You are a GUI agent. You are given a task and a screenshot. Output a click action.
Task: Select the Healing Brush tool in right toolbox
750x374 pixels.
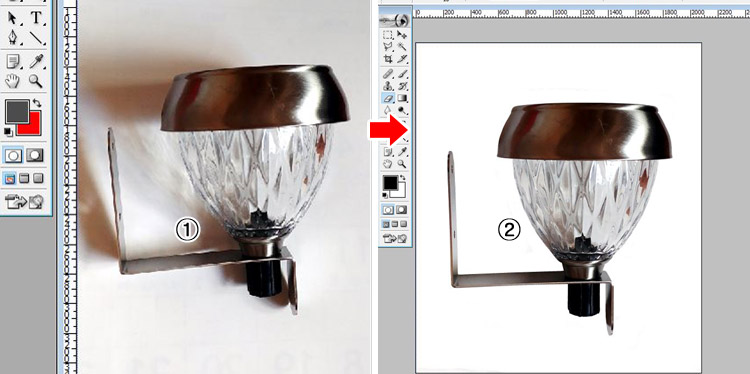pos(388,74)
